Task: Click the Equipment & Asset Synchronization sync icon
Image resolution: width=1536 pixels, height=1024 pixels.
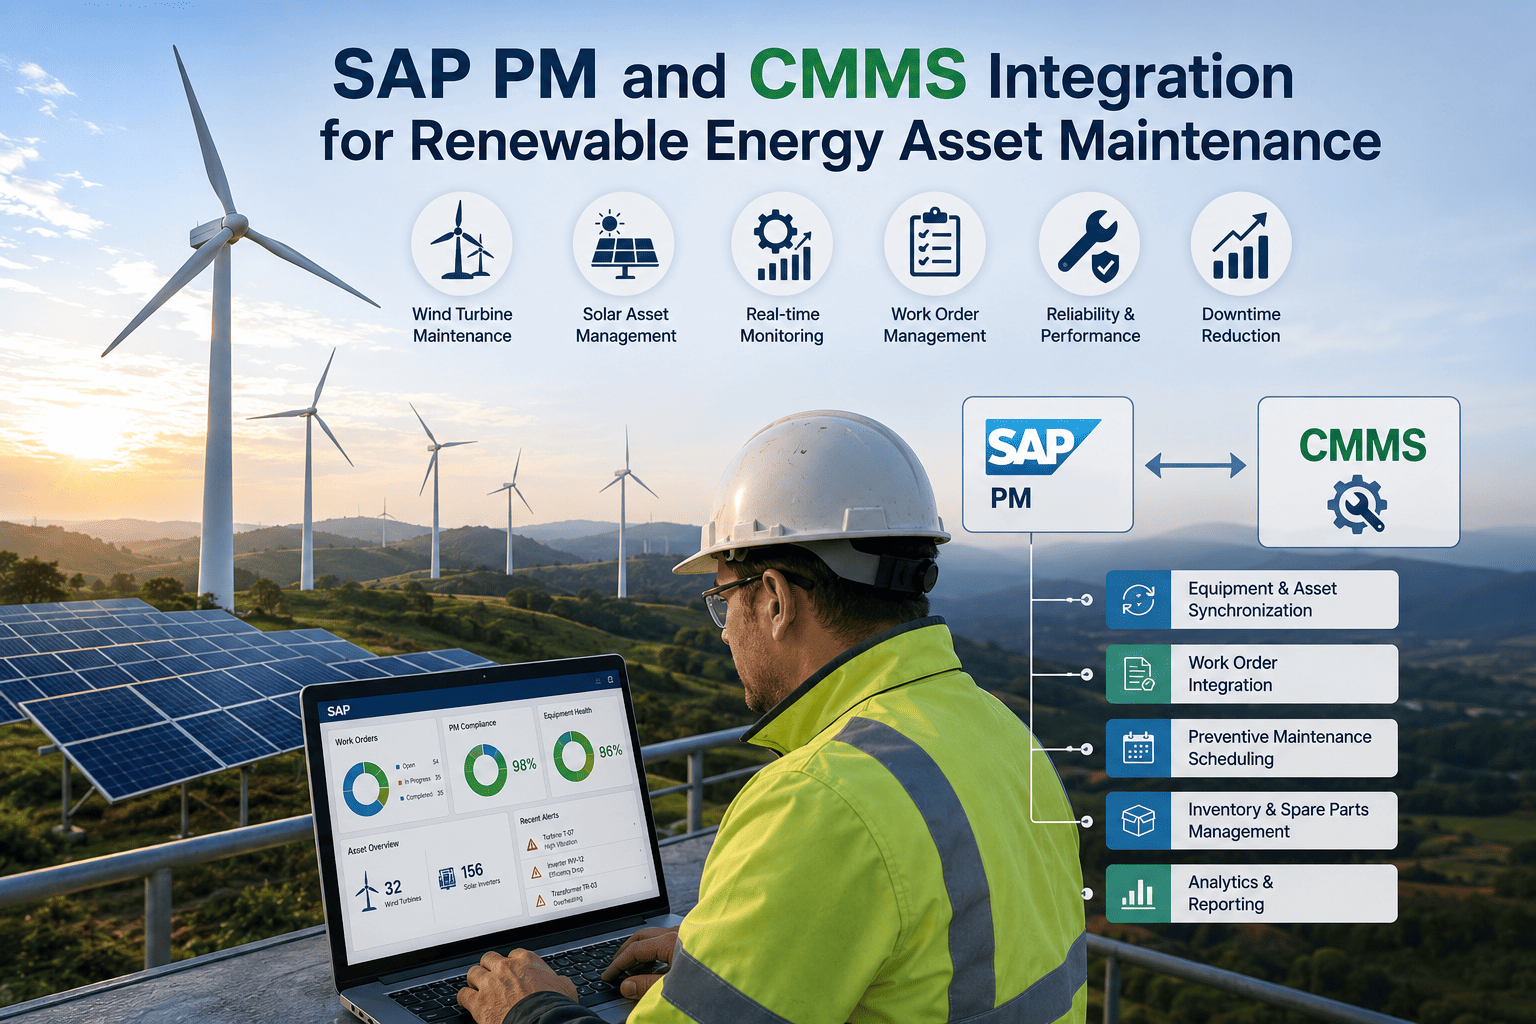Action: coord(1138,600)
